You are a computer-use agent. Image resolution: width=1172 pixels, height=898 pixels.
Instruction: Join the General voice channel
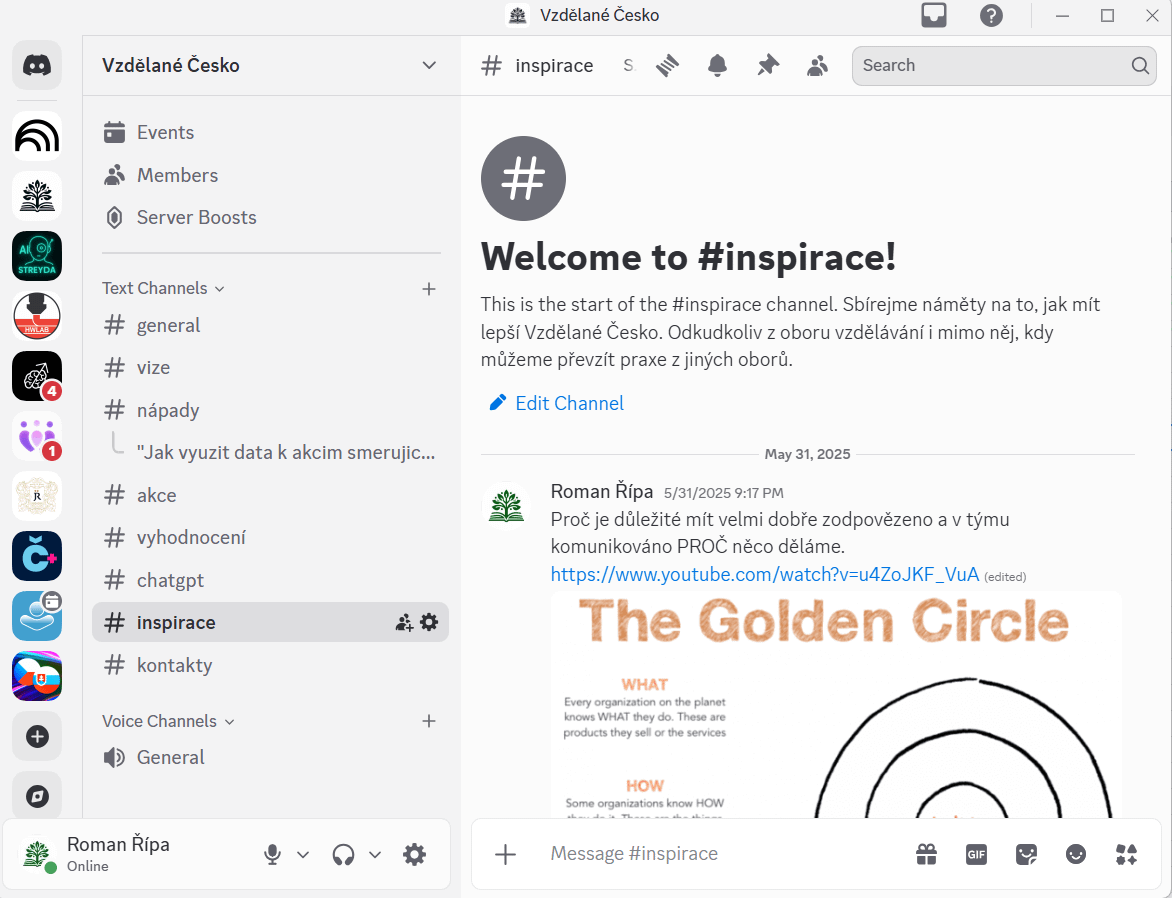[x=271, y=757]
